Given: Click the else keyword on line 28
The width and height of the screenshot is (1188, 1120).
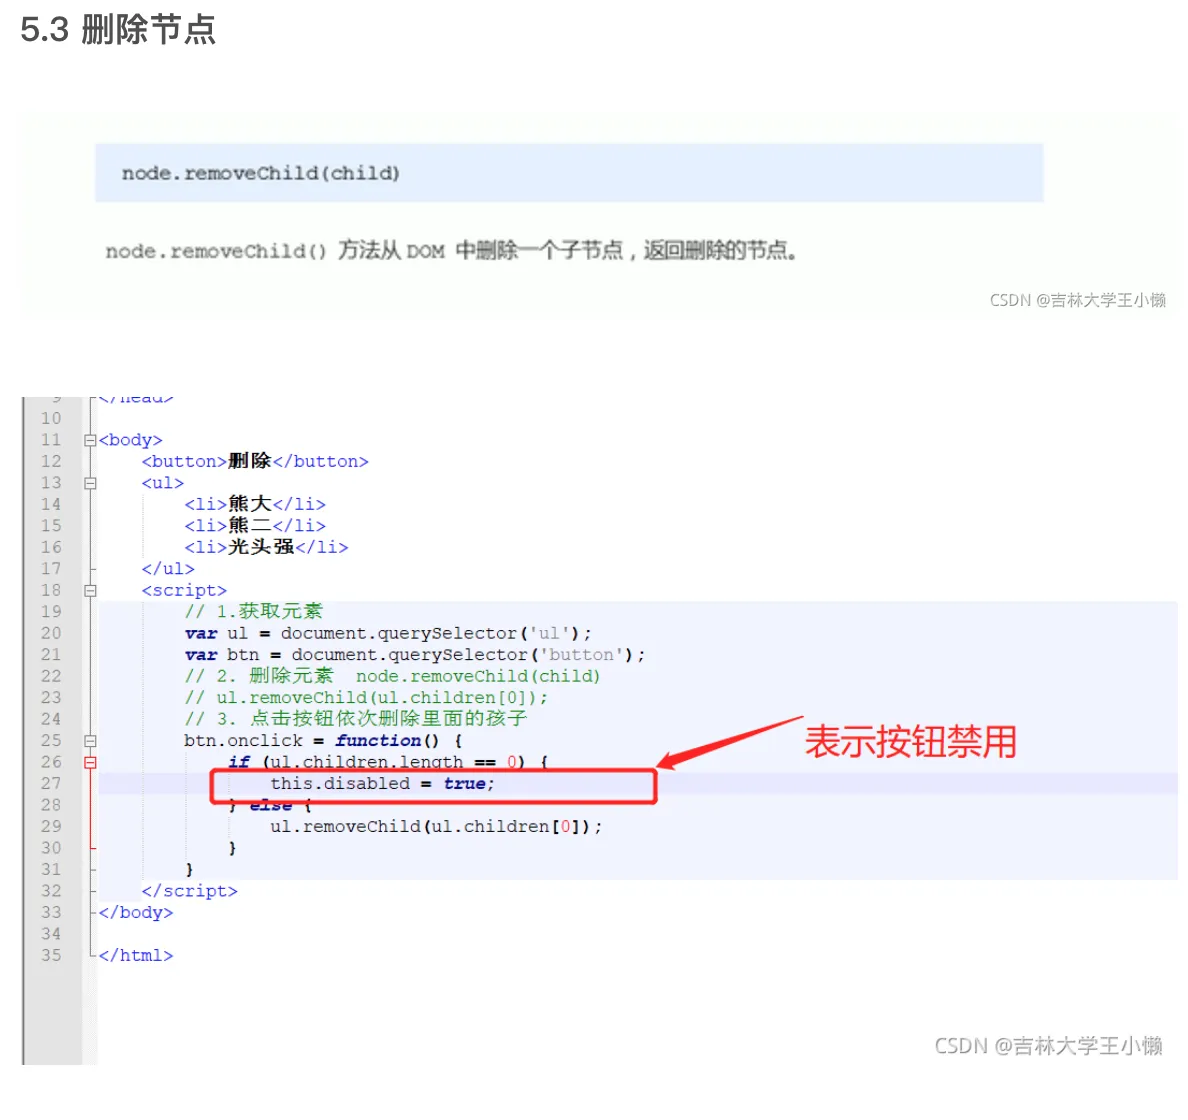Looking at the screenshot, I should tap(270, 805).
